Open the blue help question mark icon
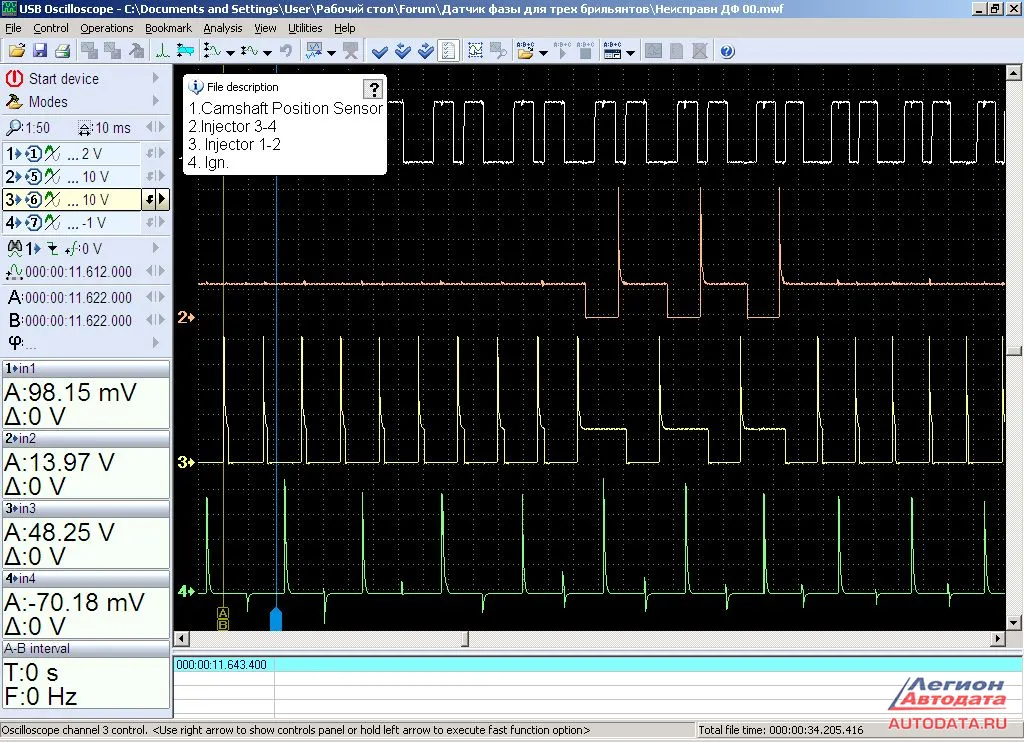1024x742 pixels. [x=727, y=51]
